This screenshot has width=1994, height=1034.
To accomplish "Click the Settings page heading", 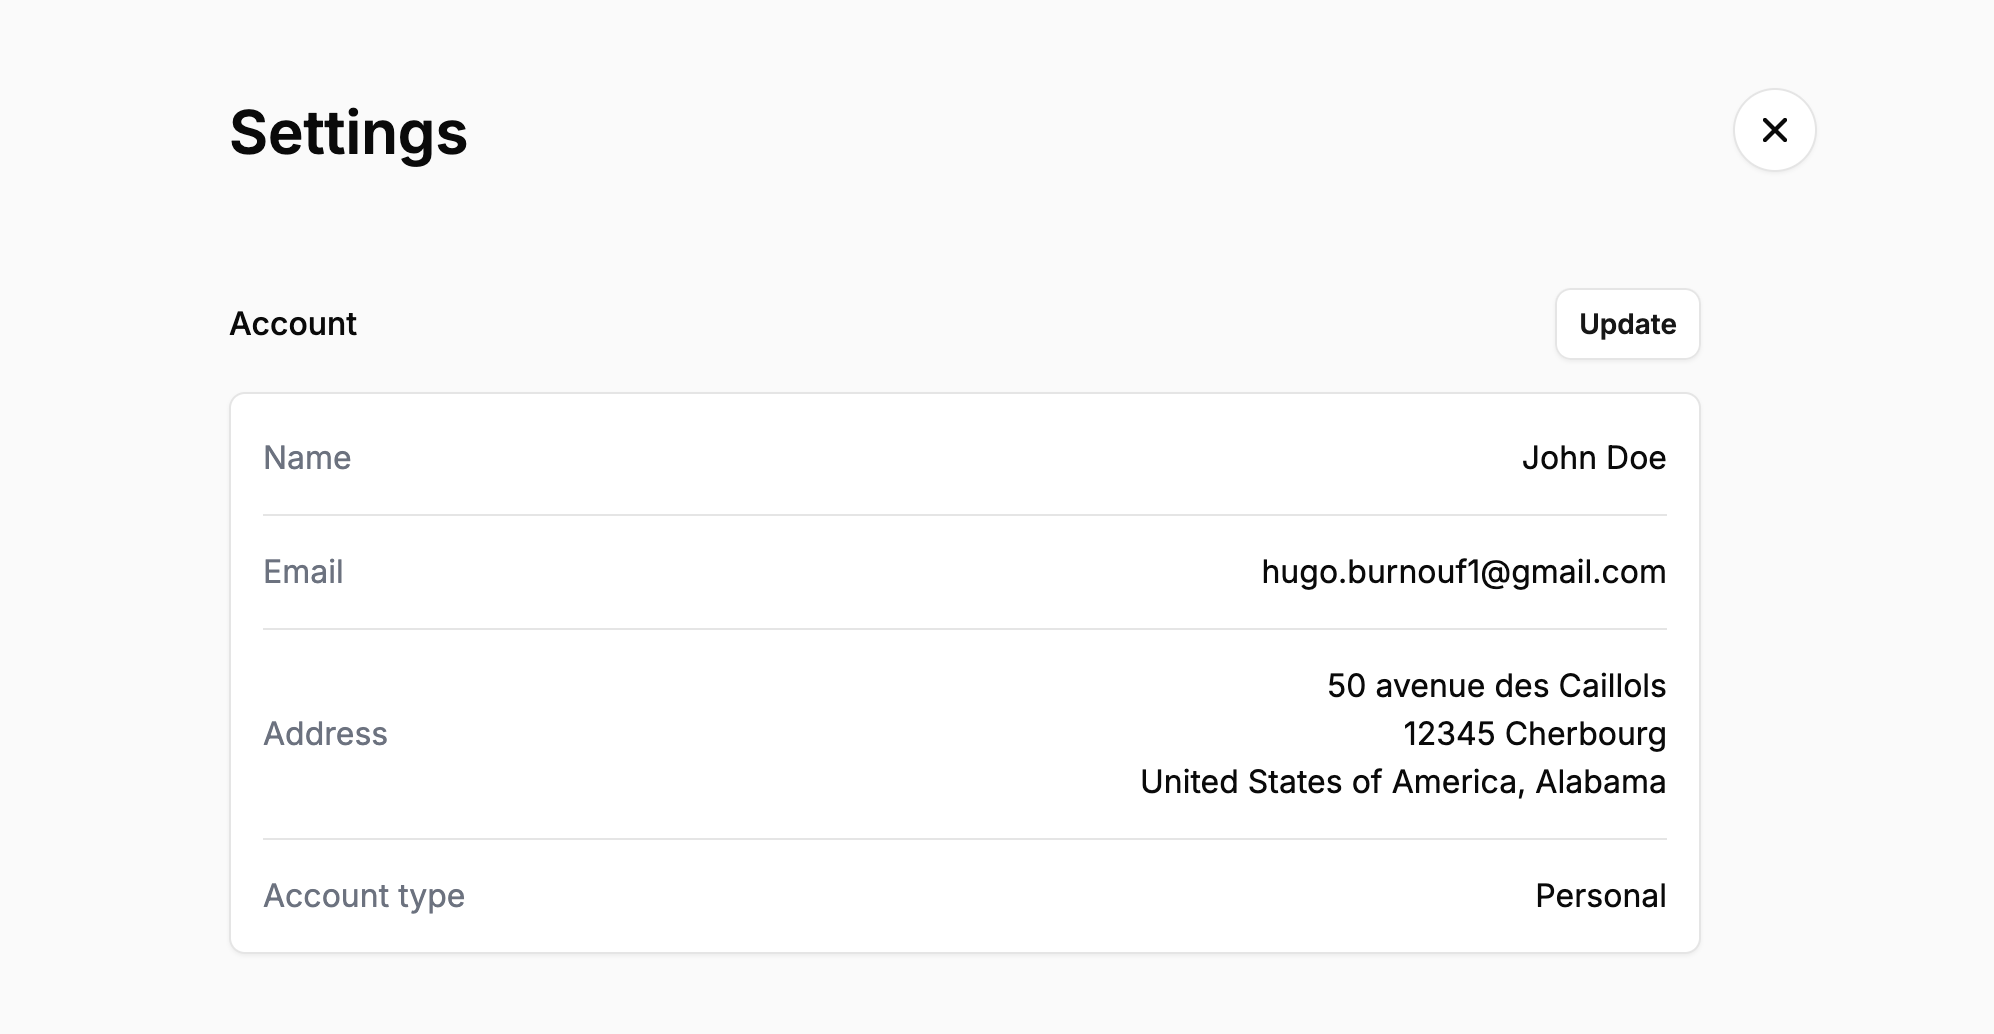I will (x=348, y=133).
